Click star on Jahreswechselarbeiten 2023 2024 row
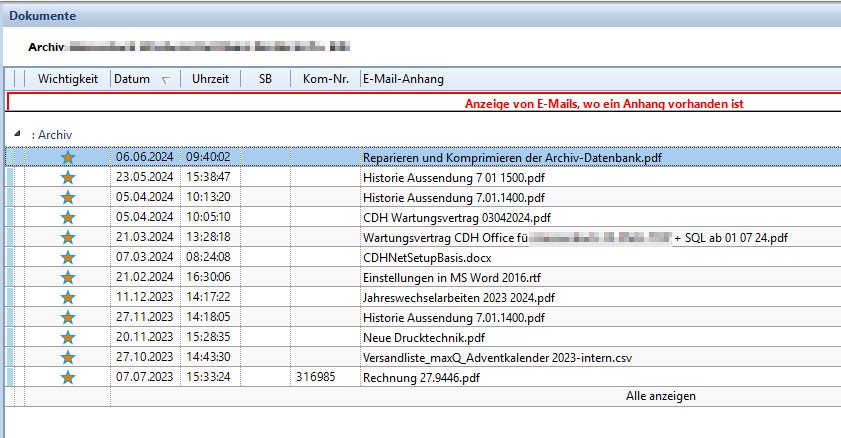 point(68,298)
